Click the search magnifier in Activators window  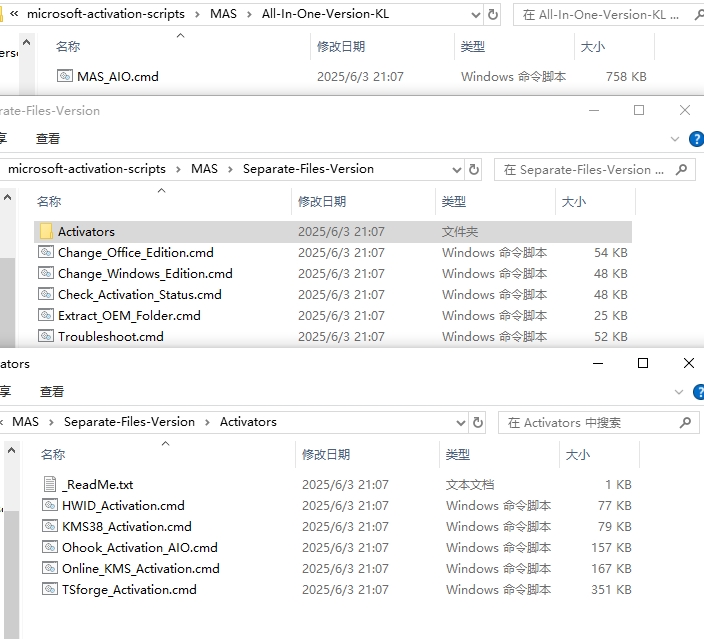[x=686, y=423]
